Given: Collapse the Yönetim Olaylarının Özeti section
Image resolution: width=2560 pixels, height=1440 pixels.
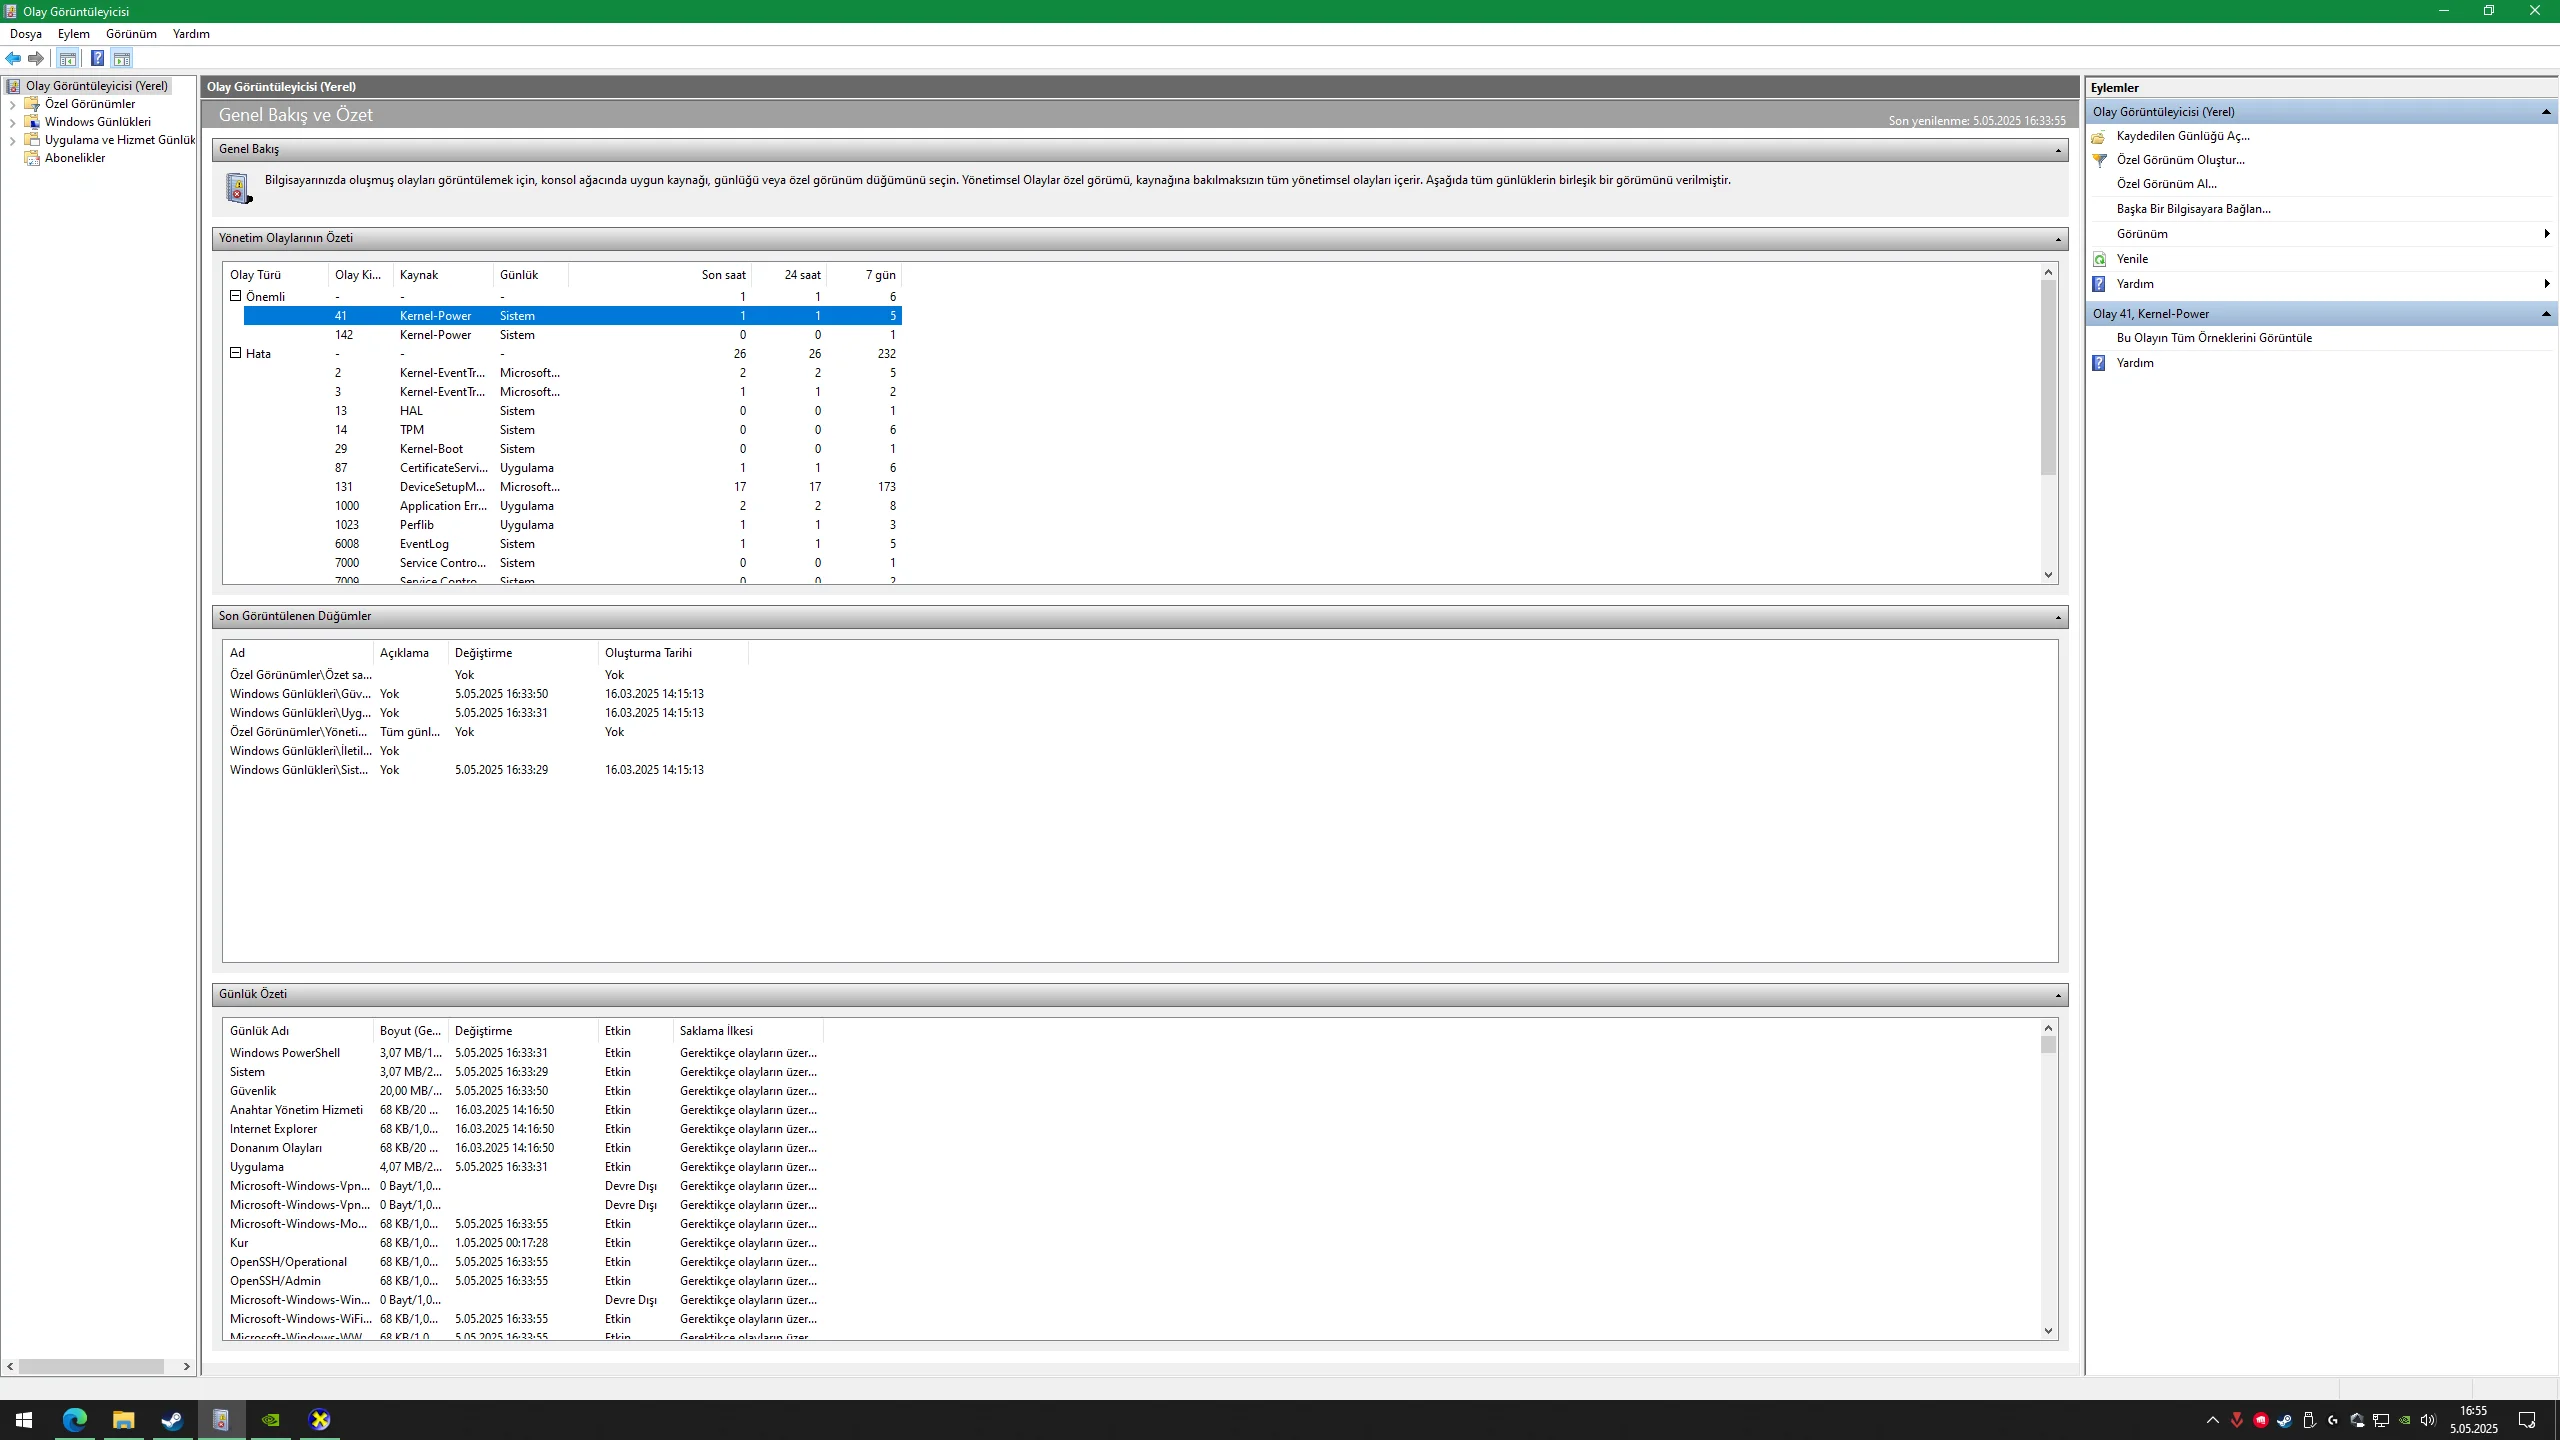Looking at the screenshot, I should [2058, 239].
